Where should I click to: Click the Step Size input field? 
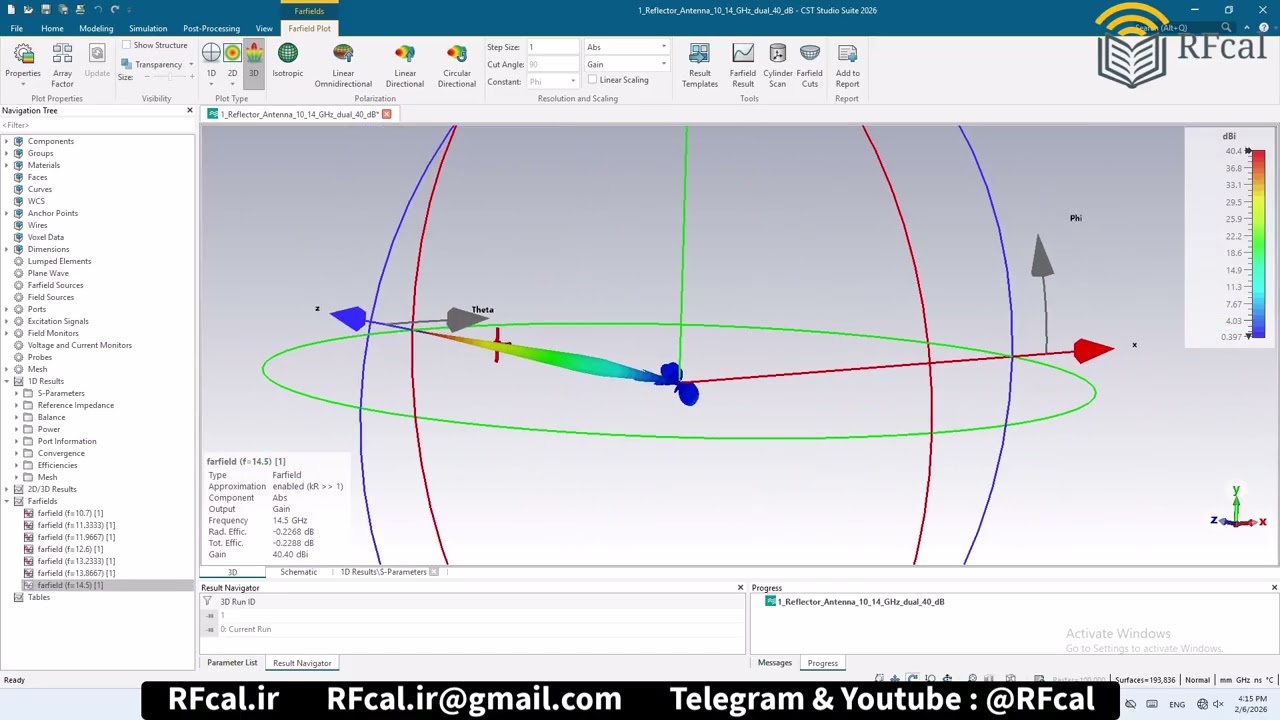[553, 47]
